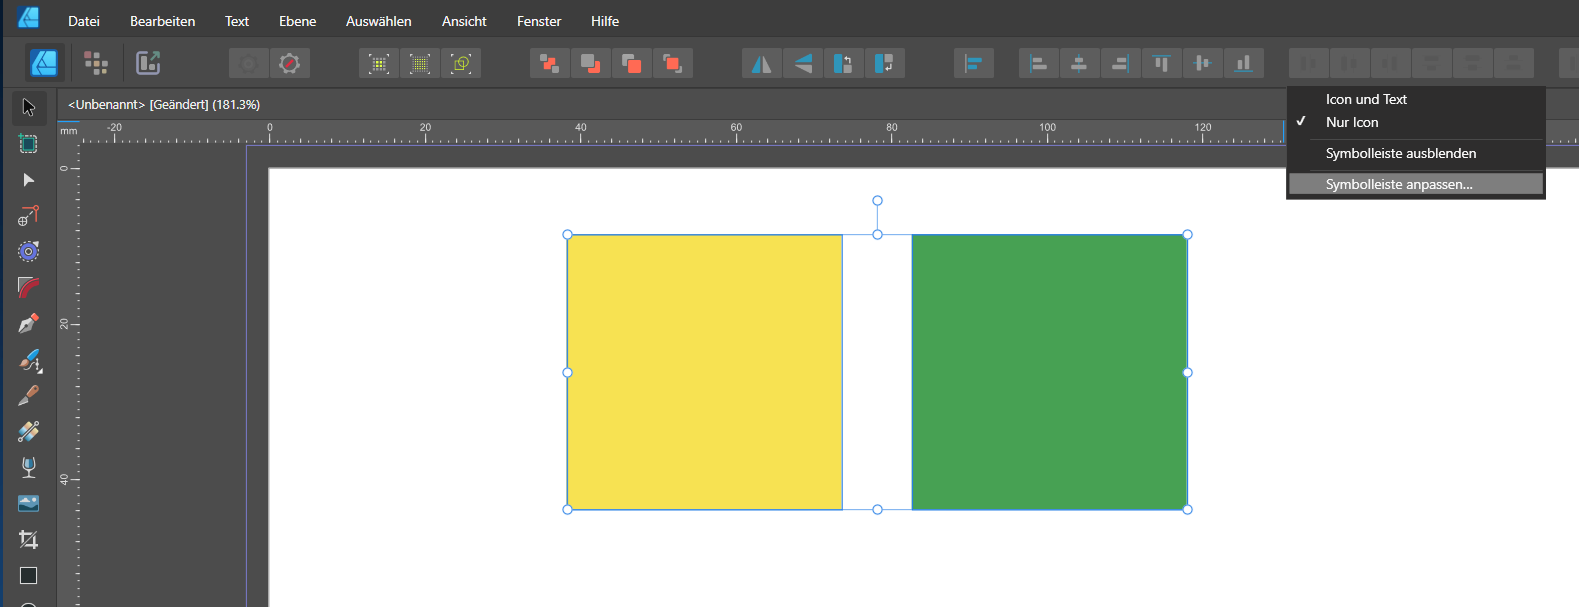
Task: Flip selection vertically
Action: pos(803,63)
